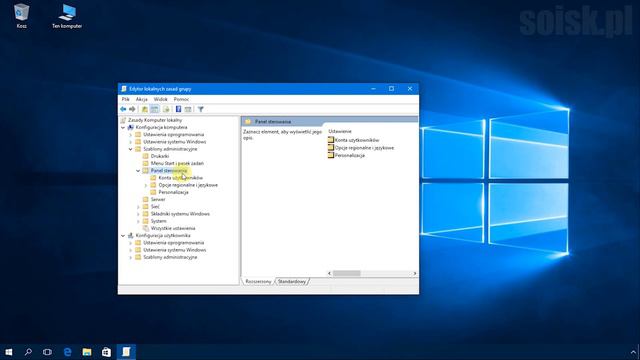Image resolution: width=640 pixels, height=360 pixels.
Task: Click the right scroll arrow in right pane
Action: tap(415, 273)
